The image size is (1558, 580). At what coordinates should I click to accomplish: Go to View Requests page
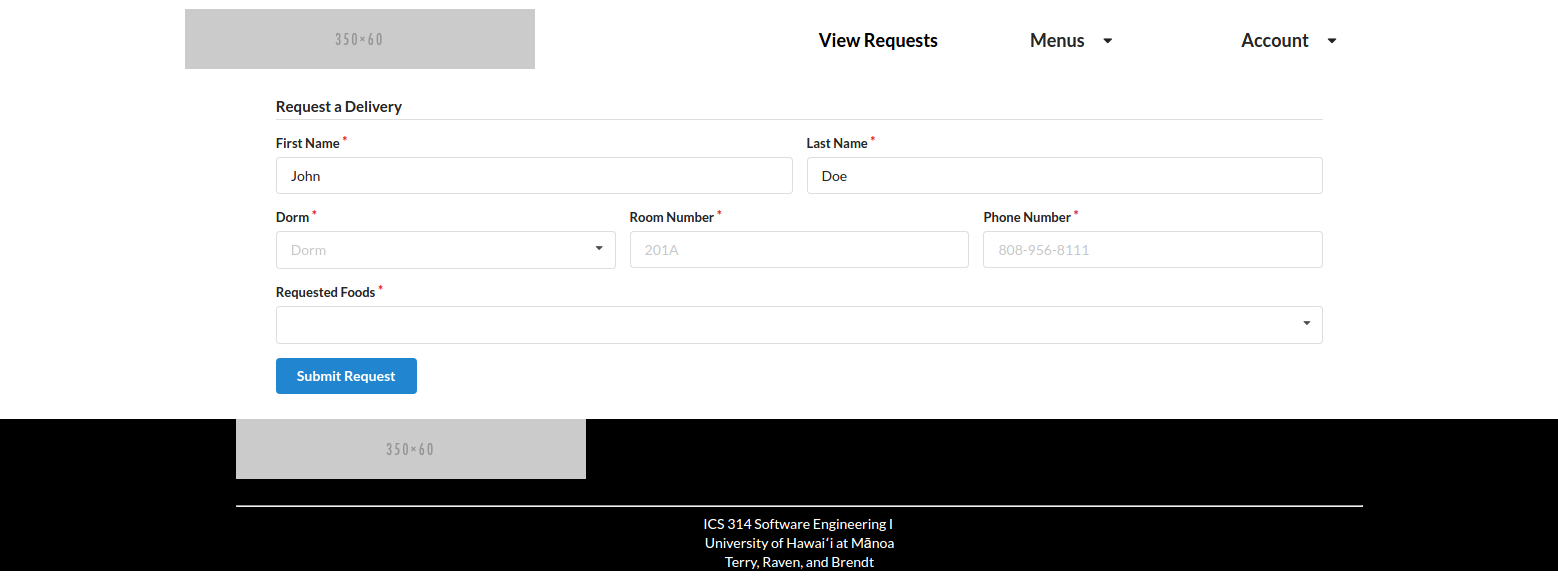(878, 41)
